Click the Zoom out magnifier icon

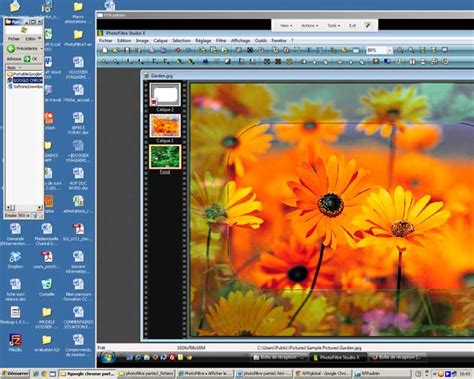pos(411,50)
